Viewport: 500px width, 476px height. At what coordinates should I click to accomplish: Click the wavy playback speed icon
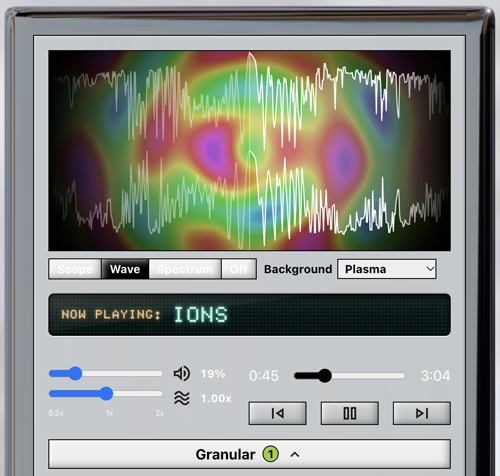(182, 398)
